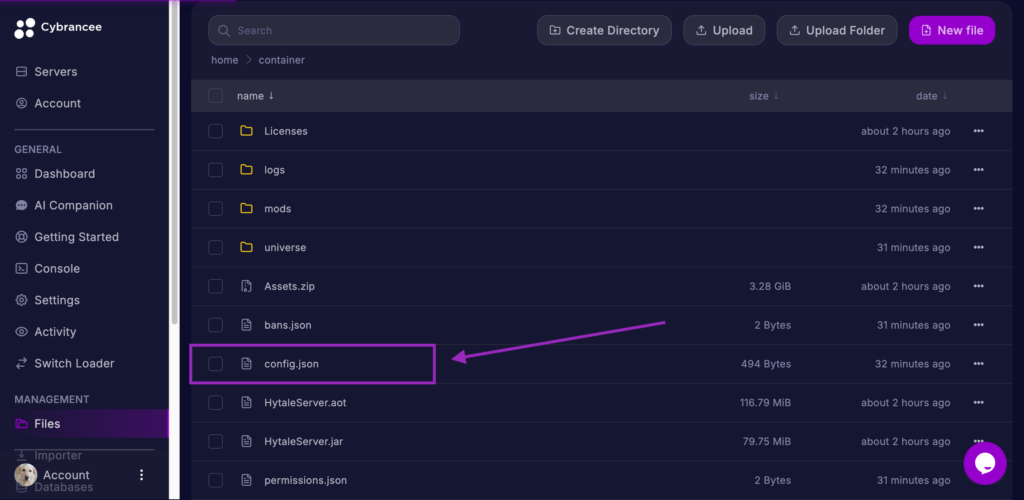Image resolution: width=1024 pixels, height=500 pixels.
Task: Check the HytaleServer.jar checkbox
Action: 216,441
